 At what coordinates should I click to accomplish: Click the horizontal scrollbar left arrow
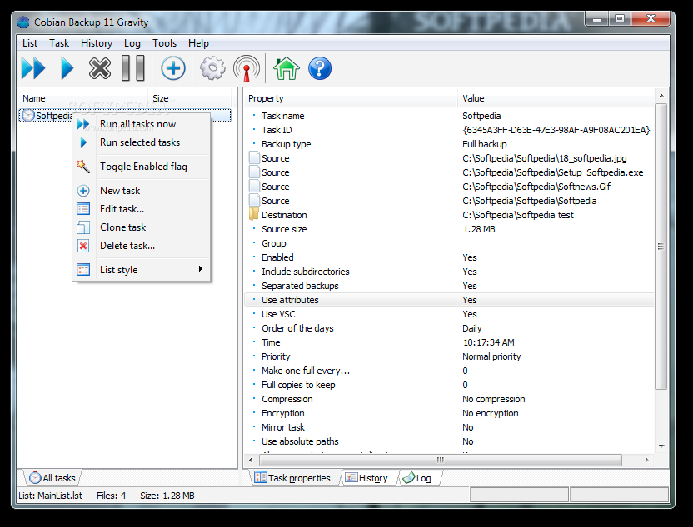tap(251, 460)
